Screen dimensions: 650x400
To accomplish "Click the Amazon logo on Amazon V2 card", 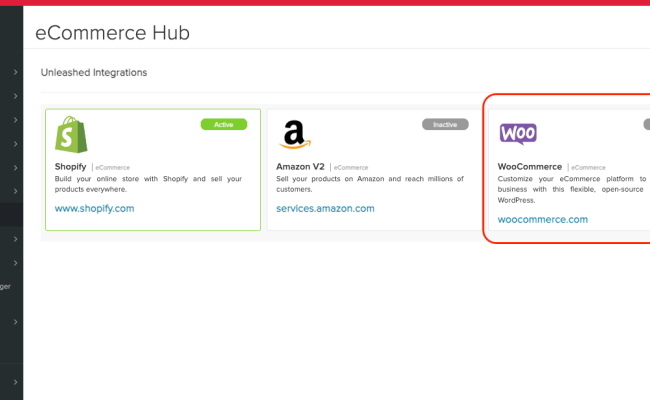I will pos(295,135).
